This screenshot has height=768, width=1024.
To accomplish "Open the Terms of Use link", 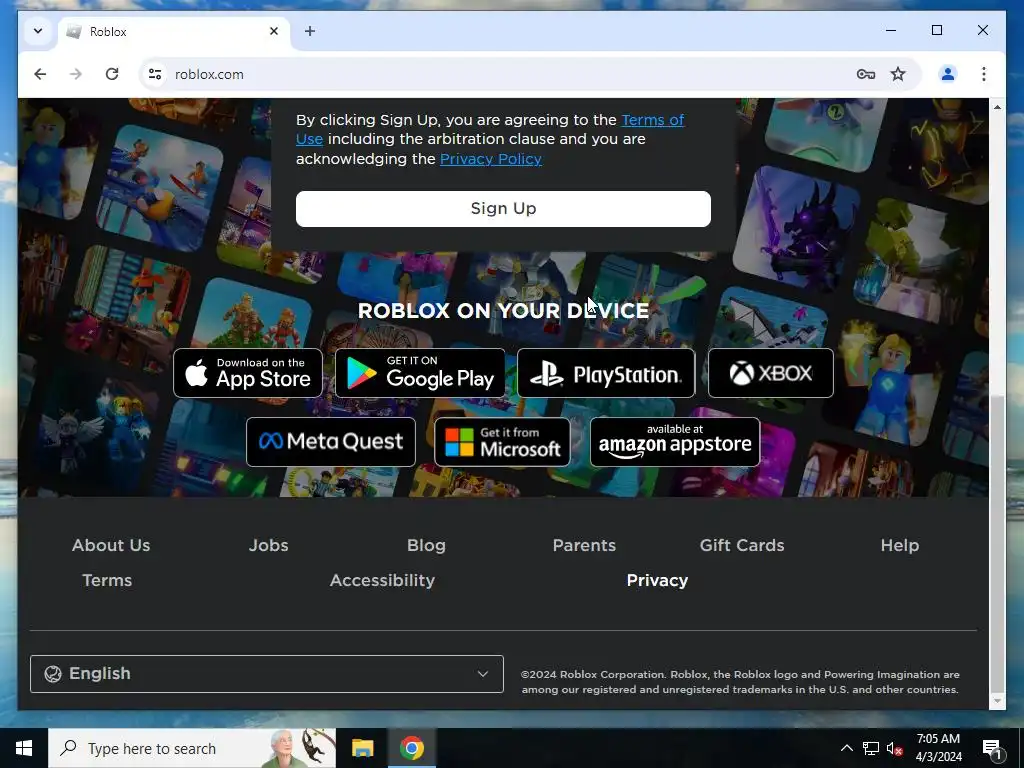I will [x=652, y=120].
